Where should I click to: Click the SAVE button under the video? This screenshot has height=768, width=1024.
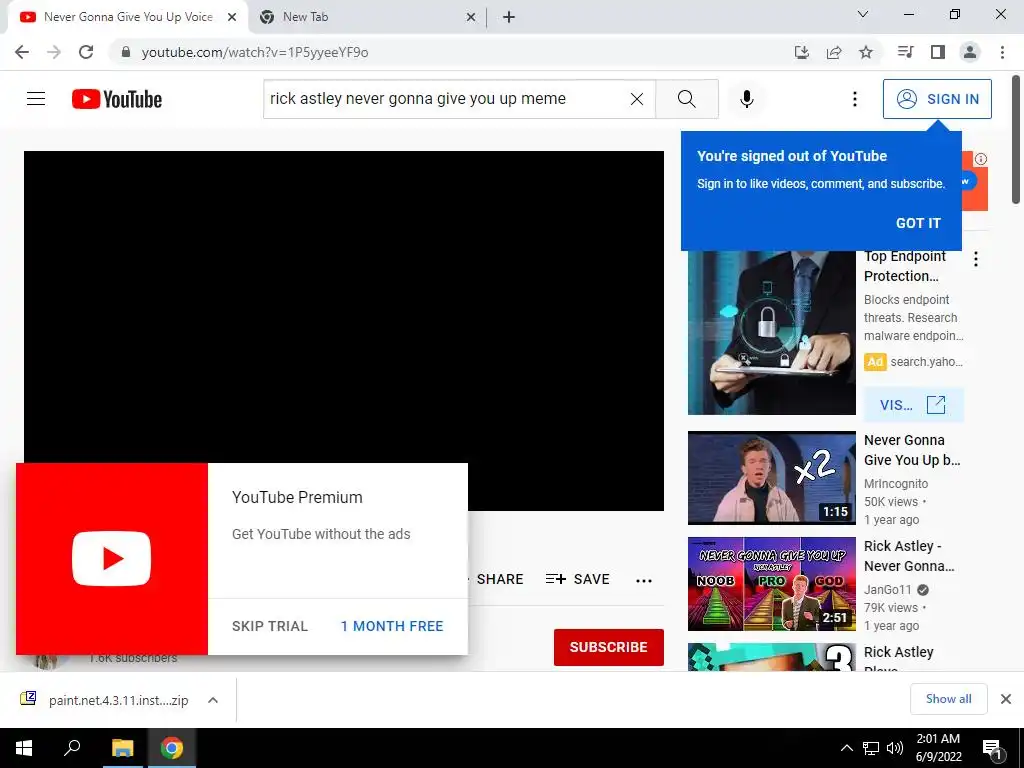pos(578,579)
